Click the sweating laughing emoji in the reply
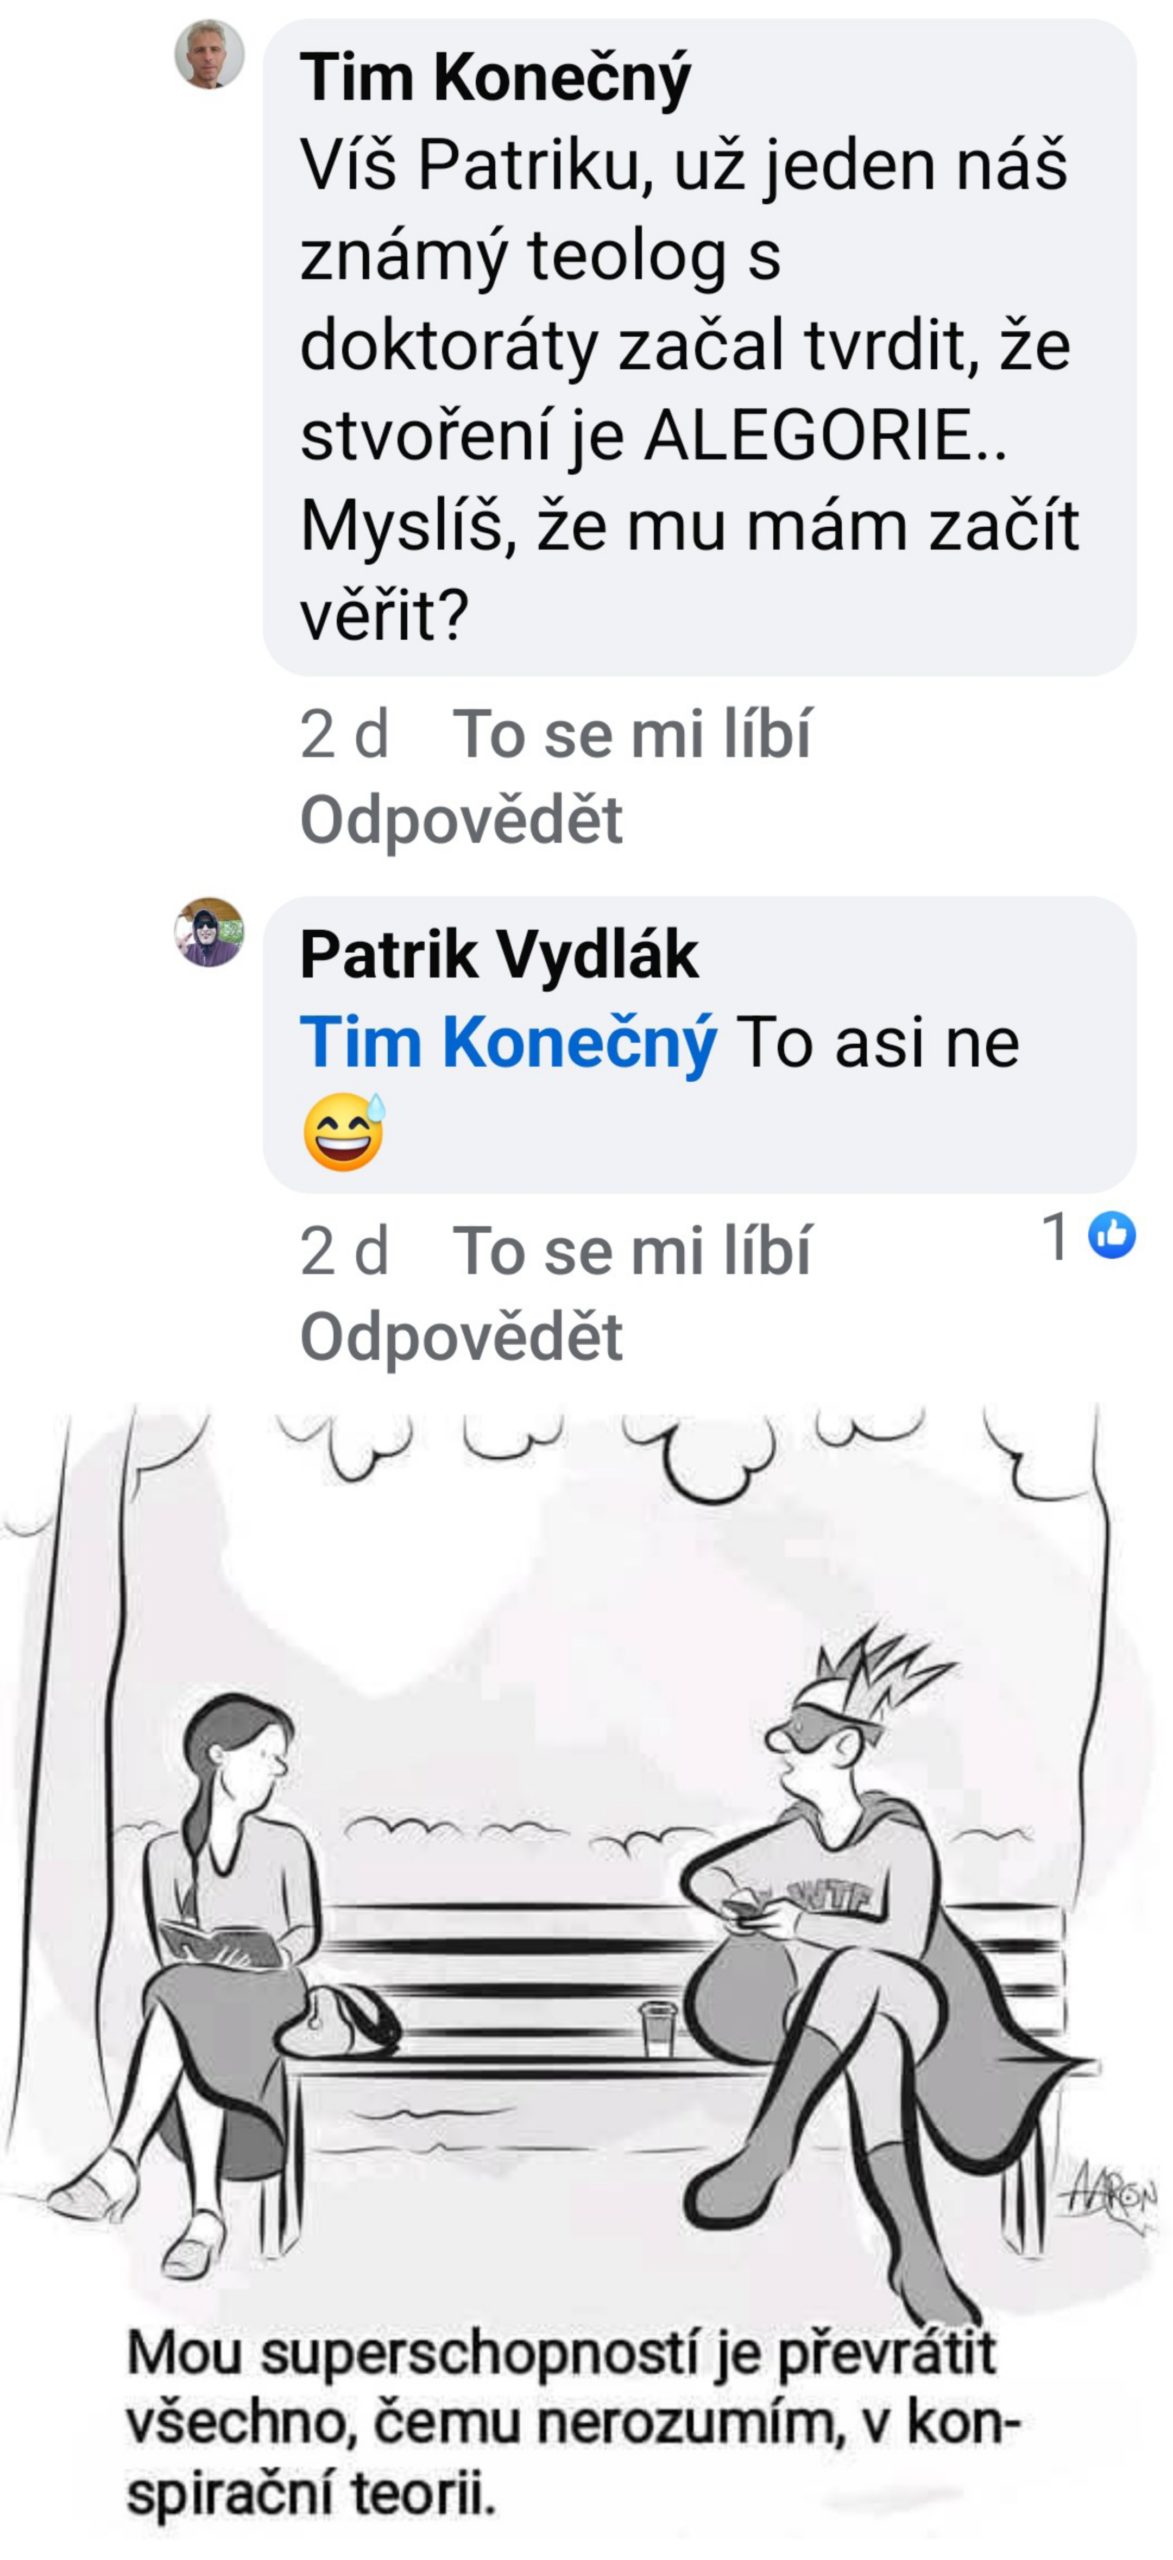This screenshot has width=1173, height=2560. coord(344,1133)
